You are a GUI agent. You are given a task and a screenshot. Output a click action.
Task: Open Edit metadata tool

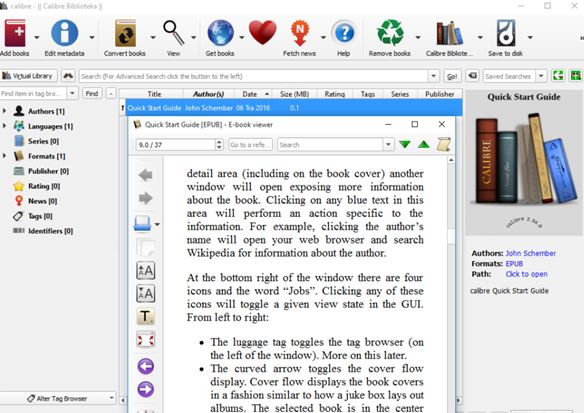[x=64, y=33]
